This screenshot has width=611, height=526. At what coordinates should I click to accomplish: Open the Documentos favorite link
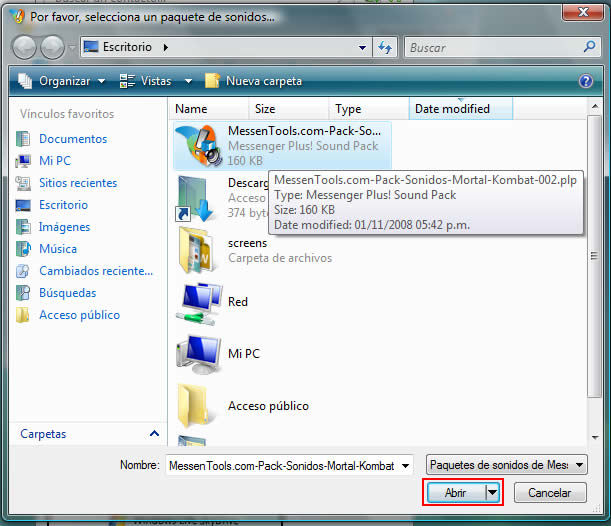tap(73, 139)
